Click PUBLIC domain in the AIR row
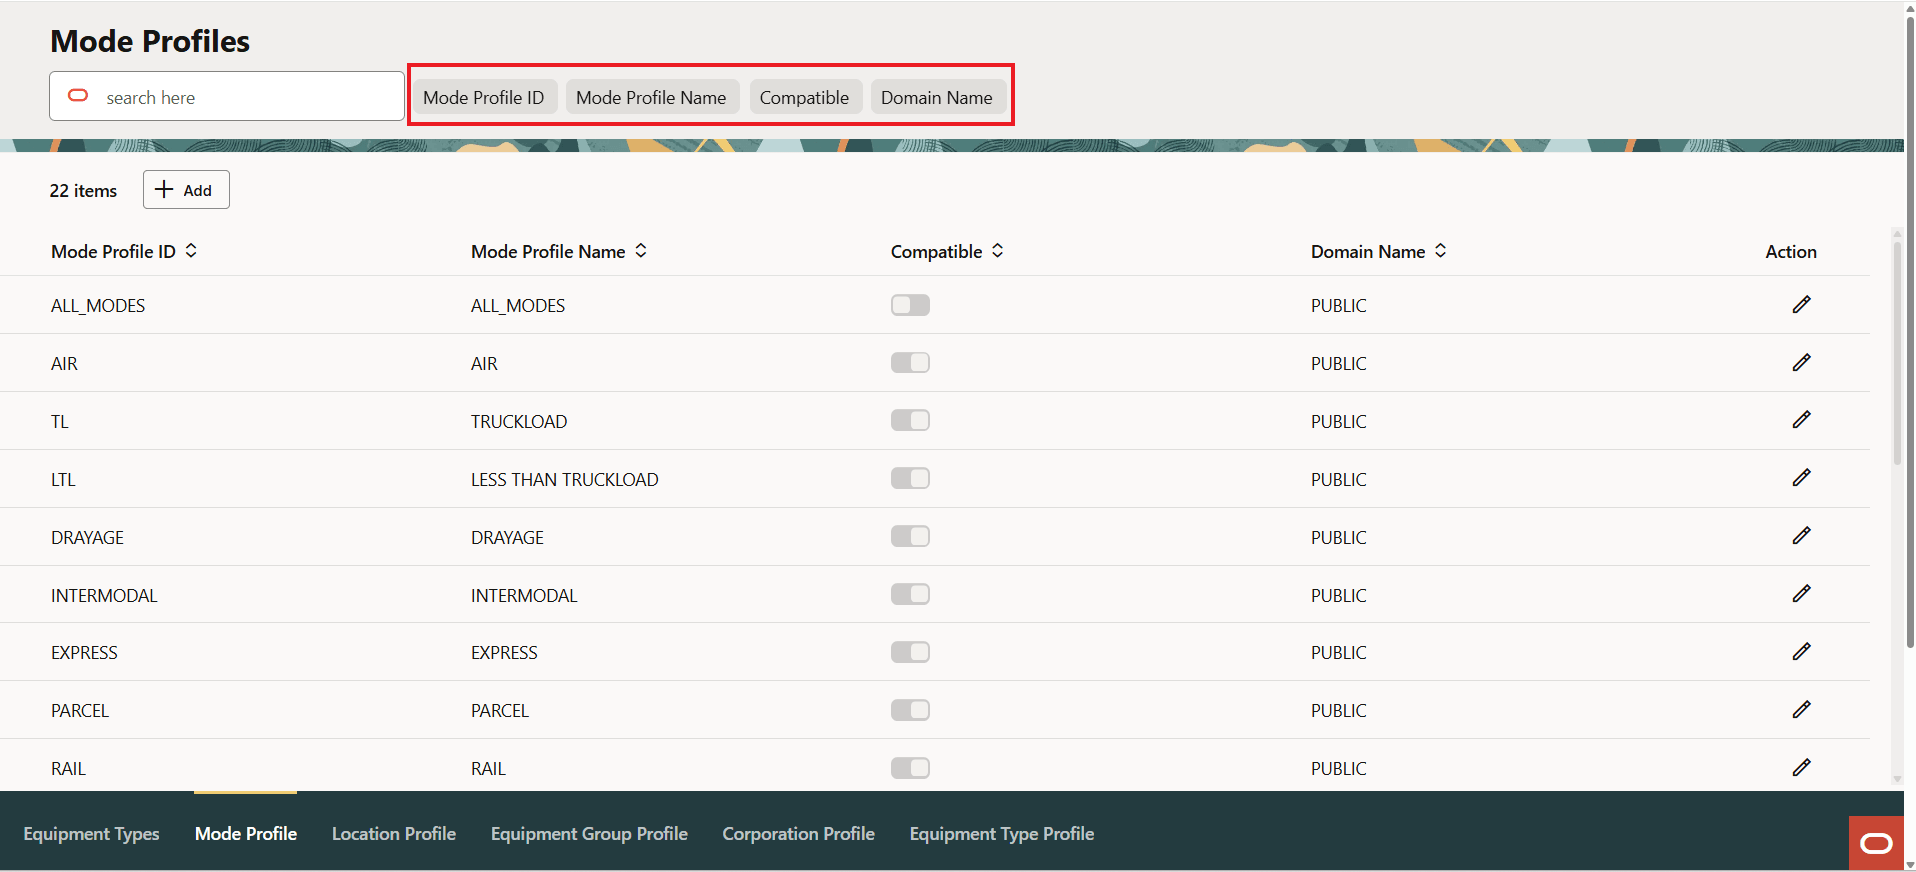 pos(1339,364)
